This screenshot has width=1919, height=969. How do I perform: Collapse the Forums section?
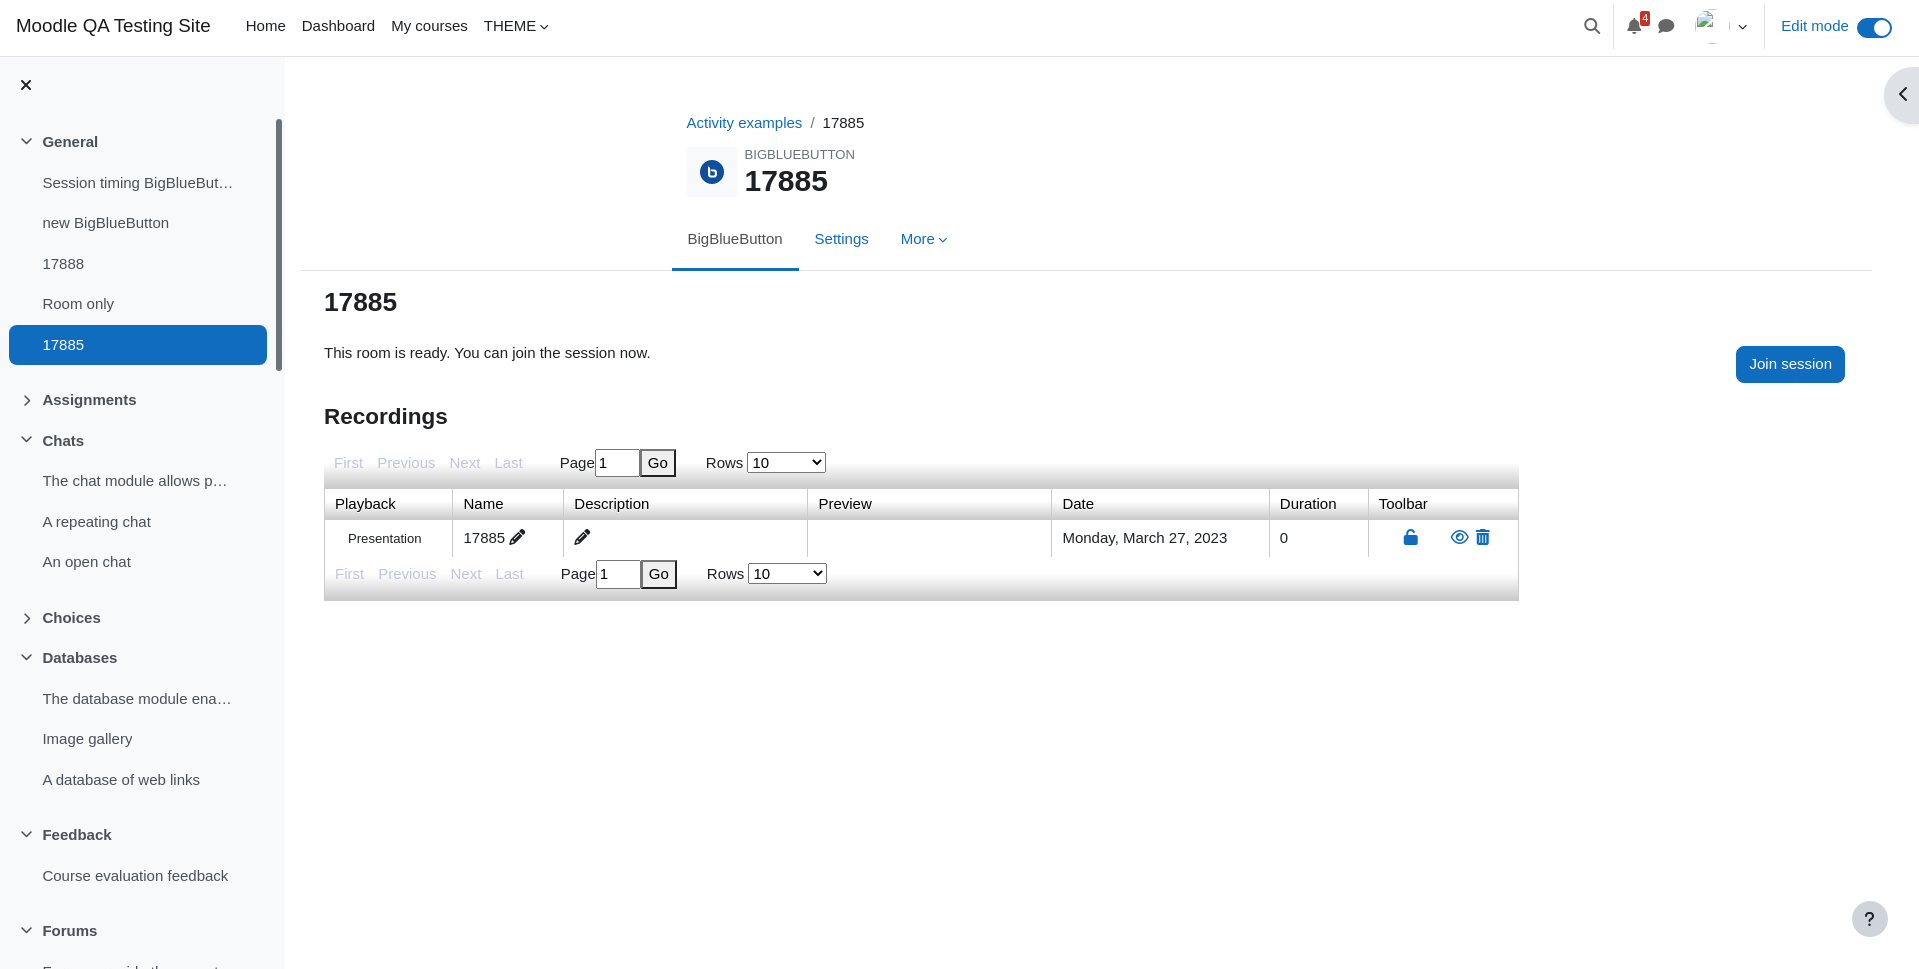point(26,931)
